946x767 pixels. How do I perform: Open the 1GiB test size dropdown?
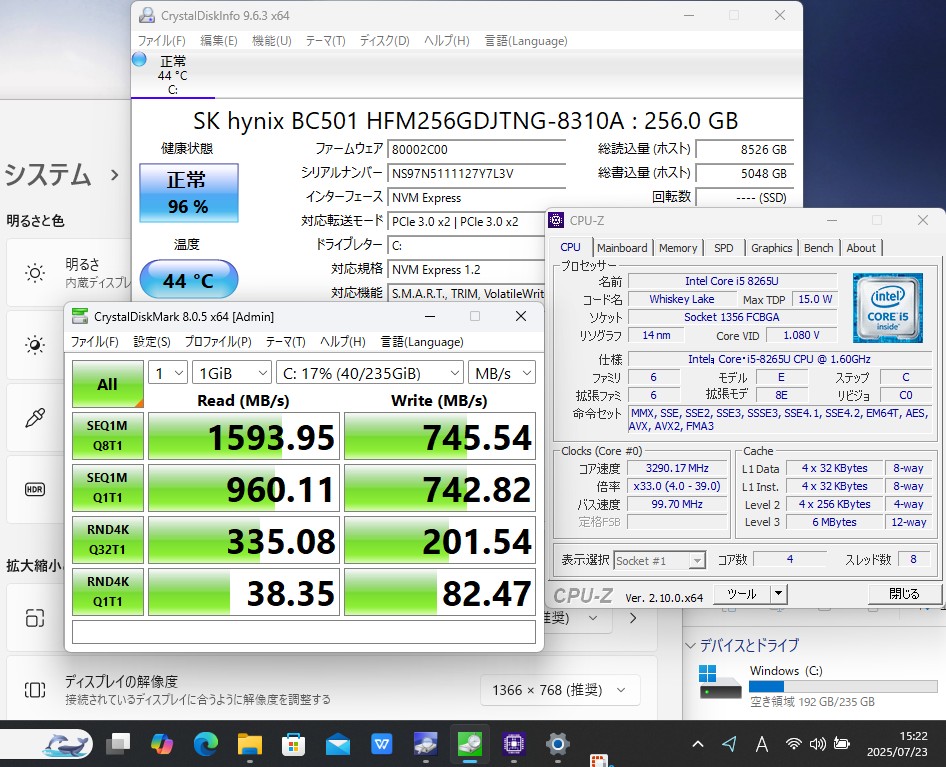232,374
